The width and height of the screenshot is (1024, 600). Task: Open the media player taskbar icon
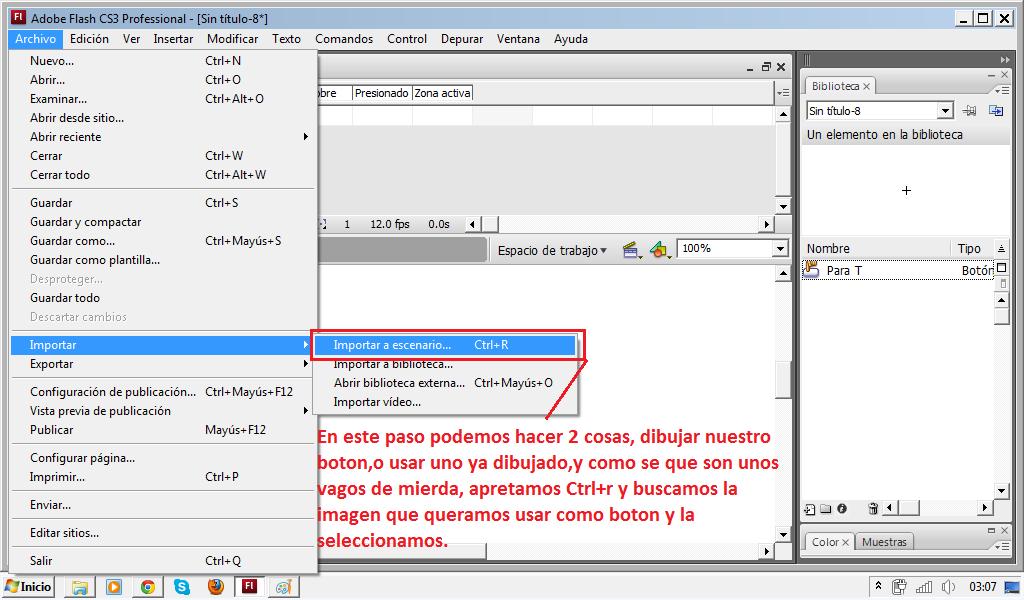point(114,587)
